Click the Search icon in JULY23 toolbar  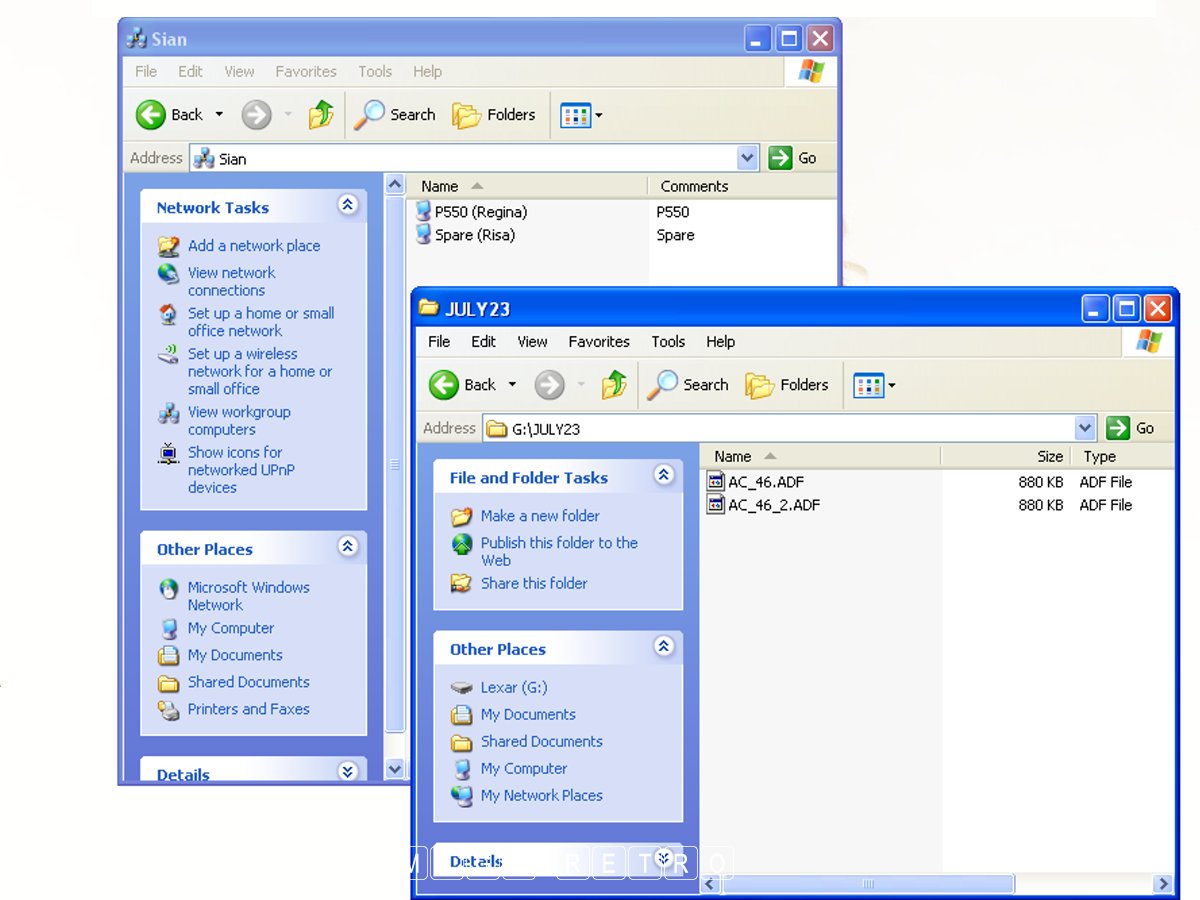[688, 385]
